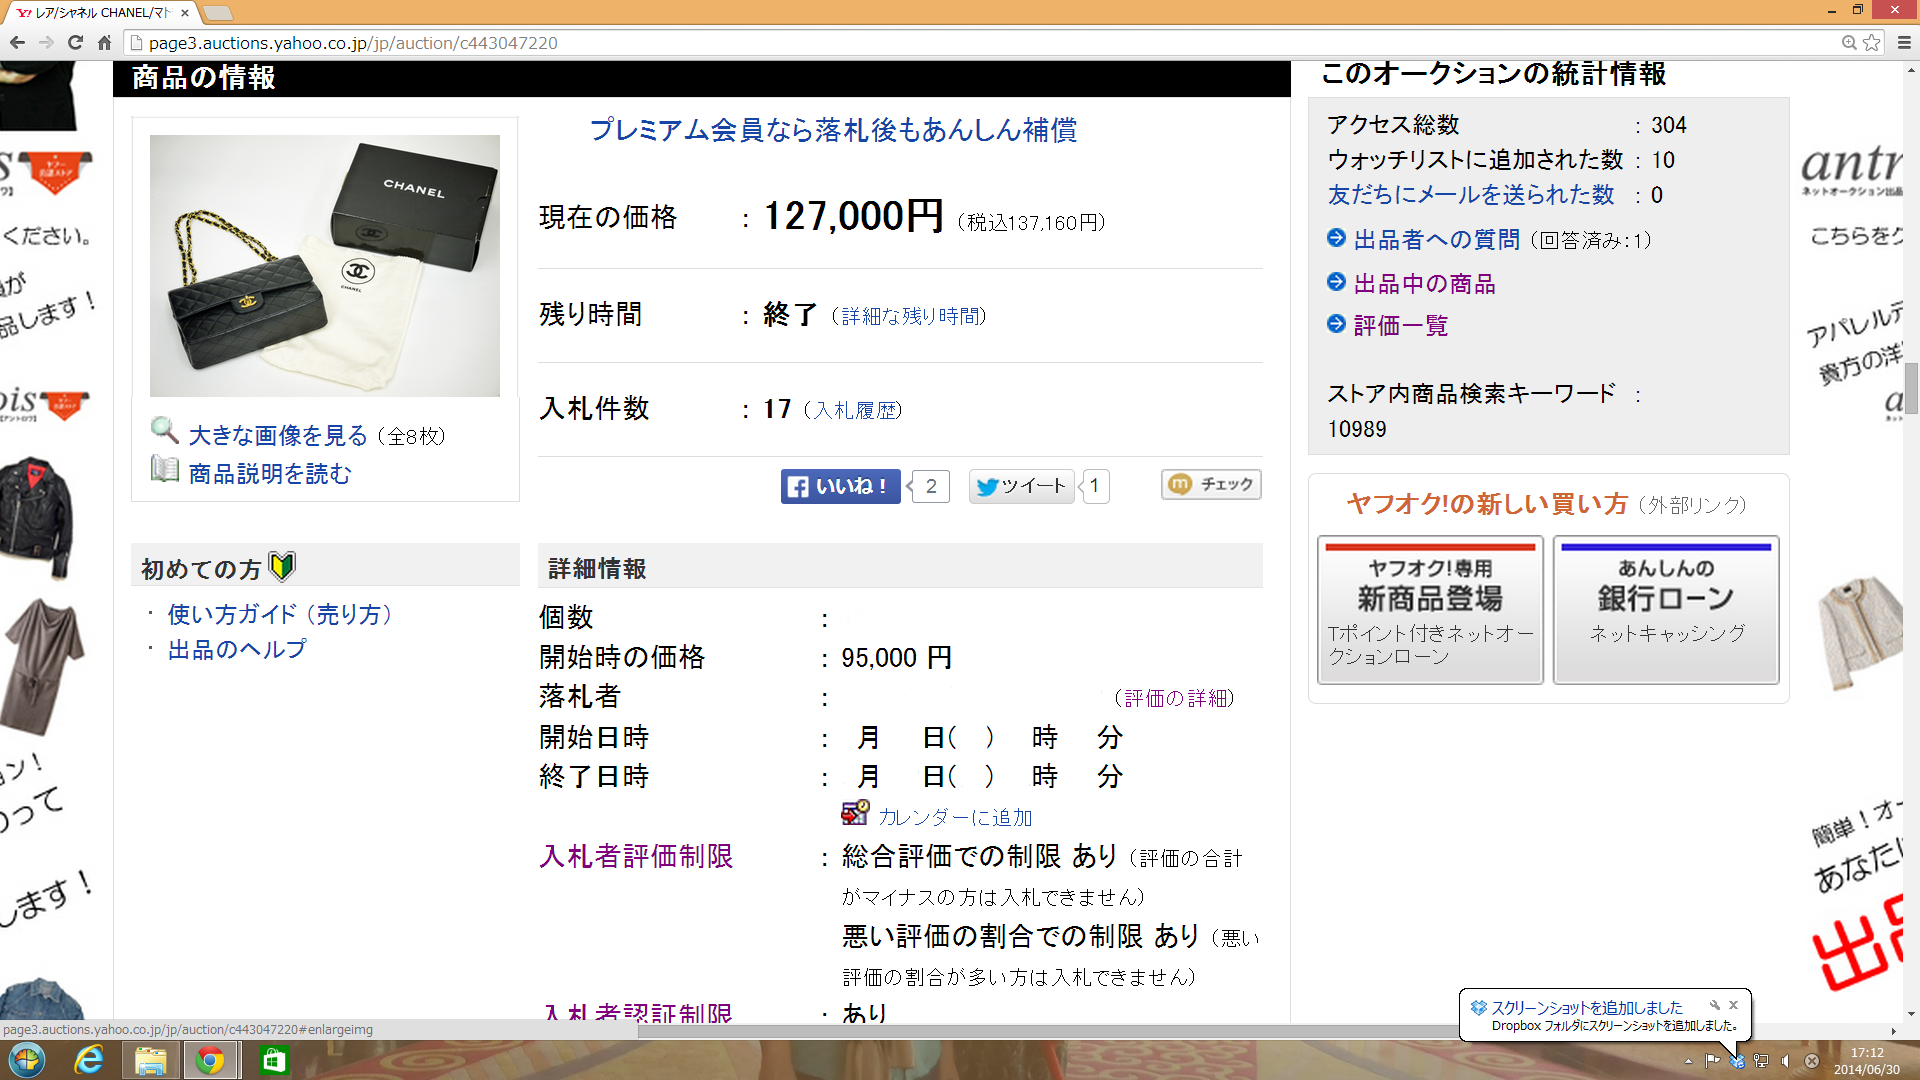Click the Chrome taskbar icon
Screen dimensions: 1920x1080
(x=210, y=1060)
